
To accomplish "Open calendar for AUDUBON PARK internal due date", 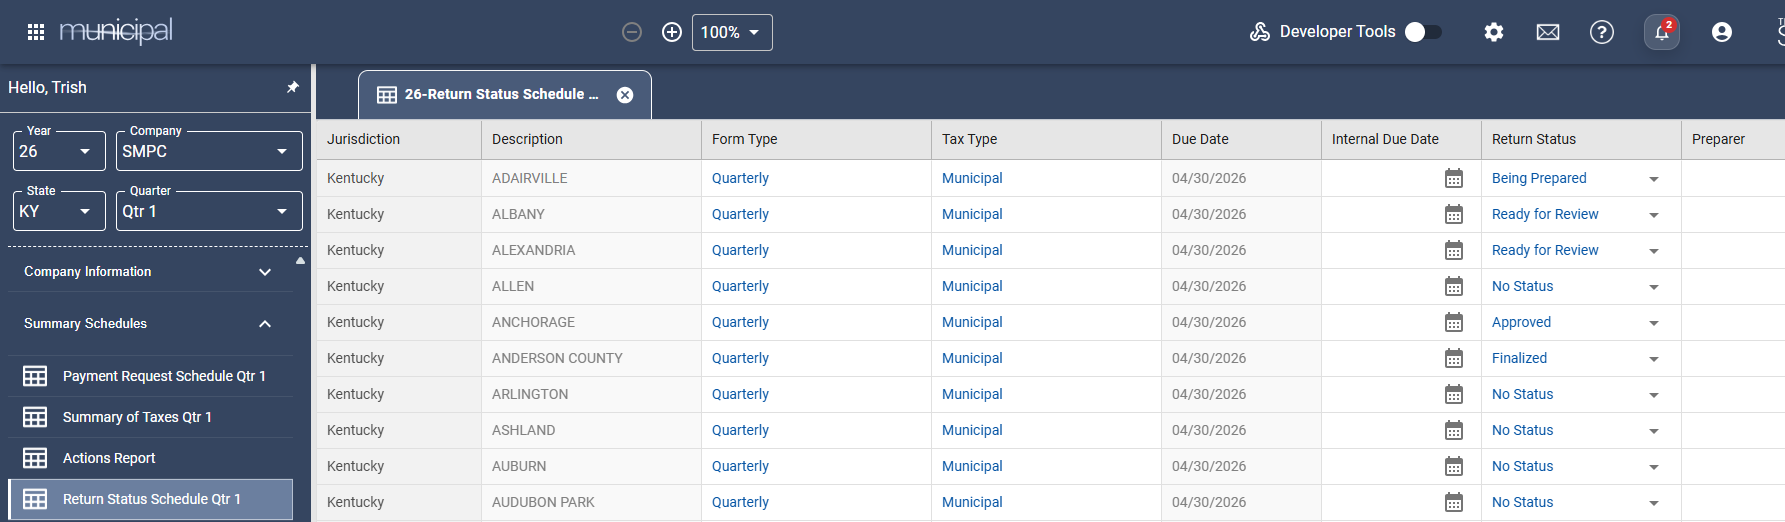I will 1454,502.
